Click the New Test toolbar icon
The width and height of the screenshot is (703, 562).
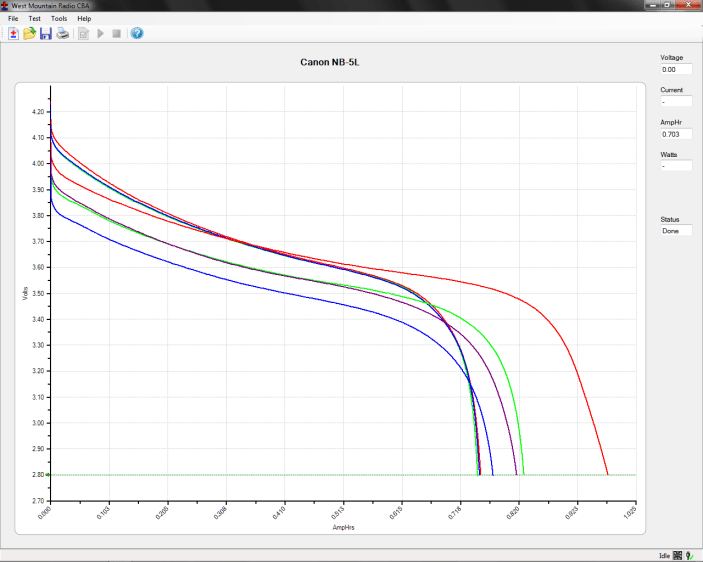(13, 33)
